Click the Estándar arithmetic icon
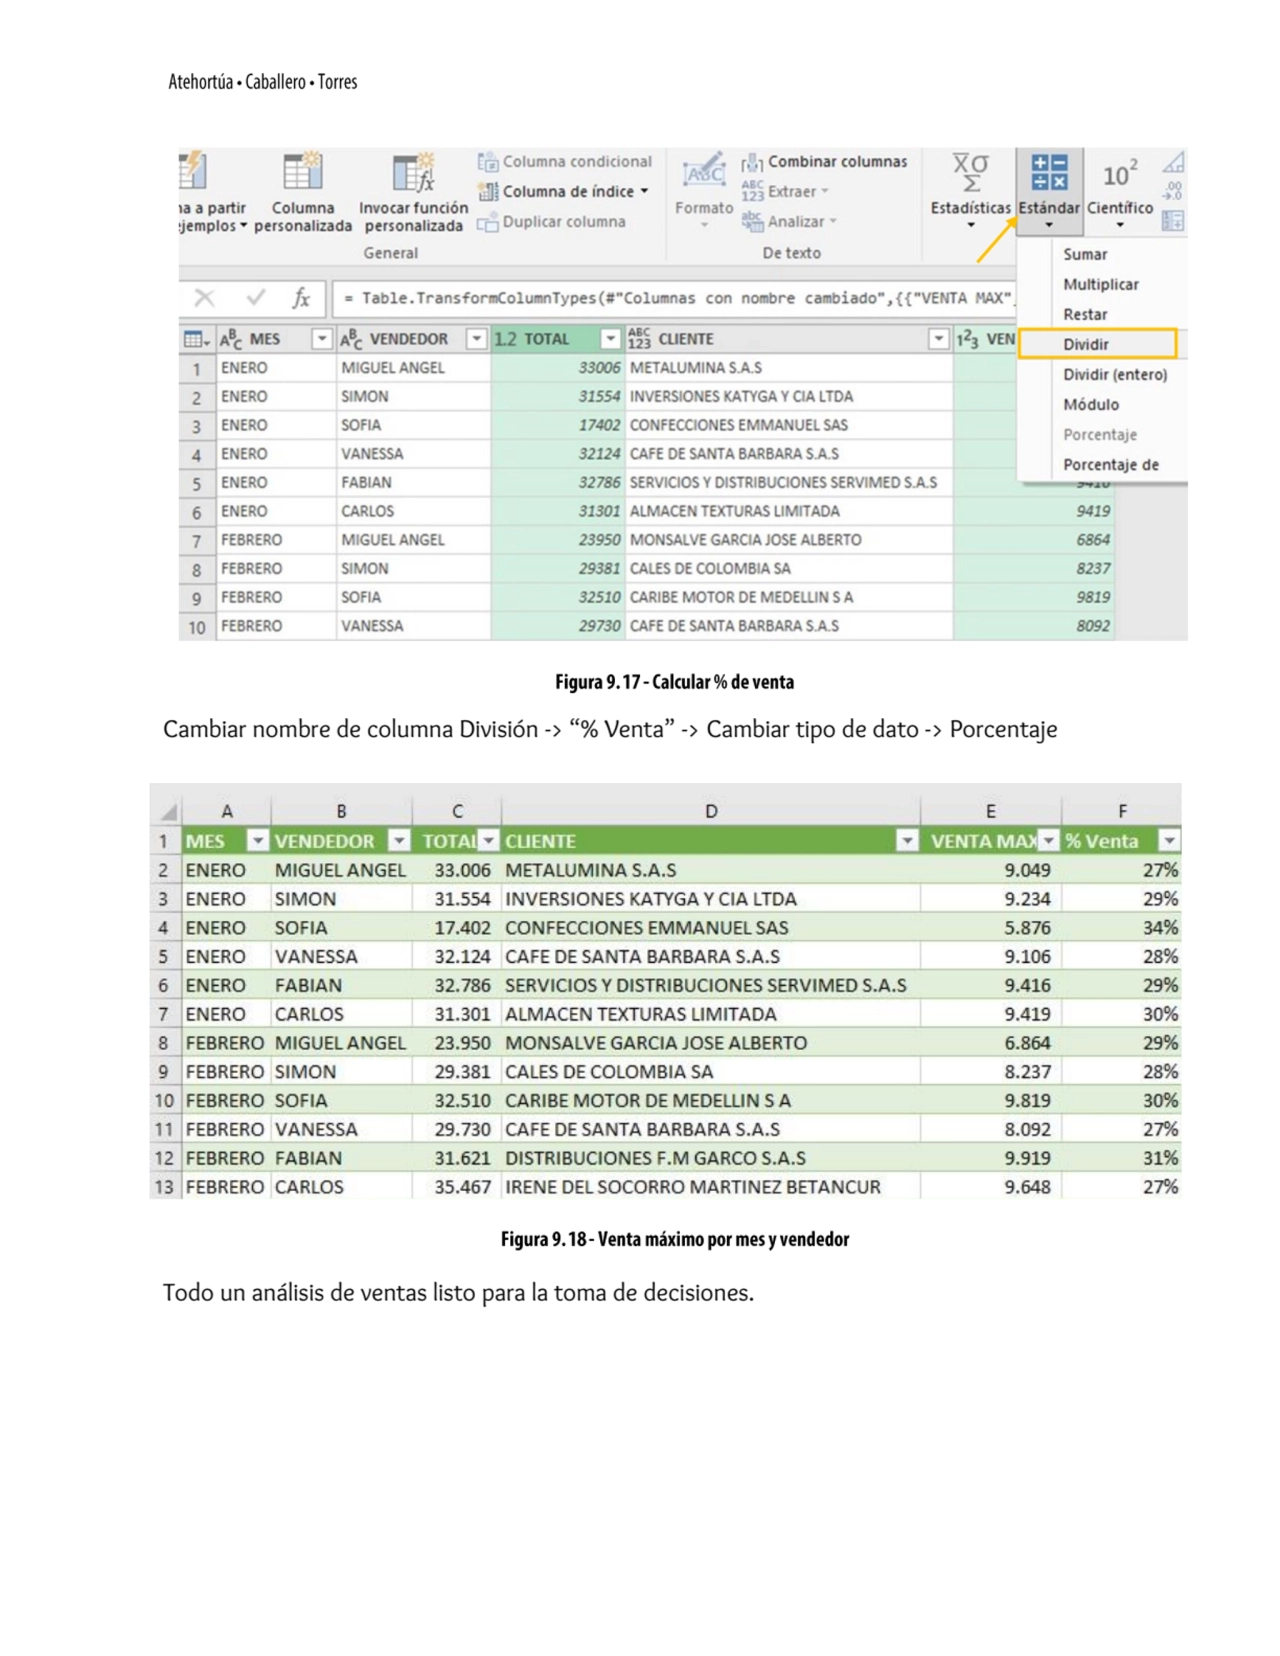The image size is (1280, 1656). [1049, 172]
